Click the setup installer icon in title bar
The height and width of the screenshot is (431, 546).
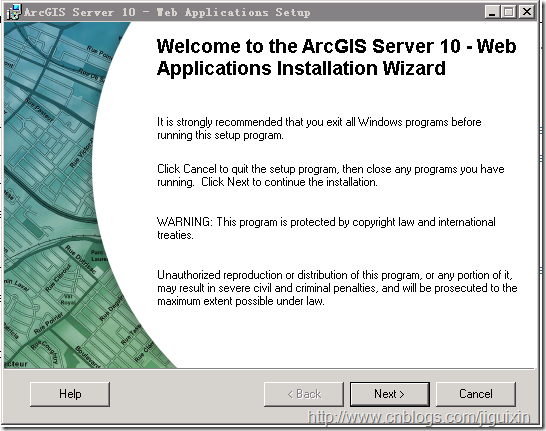point(14,12)
